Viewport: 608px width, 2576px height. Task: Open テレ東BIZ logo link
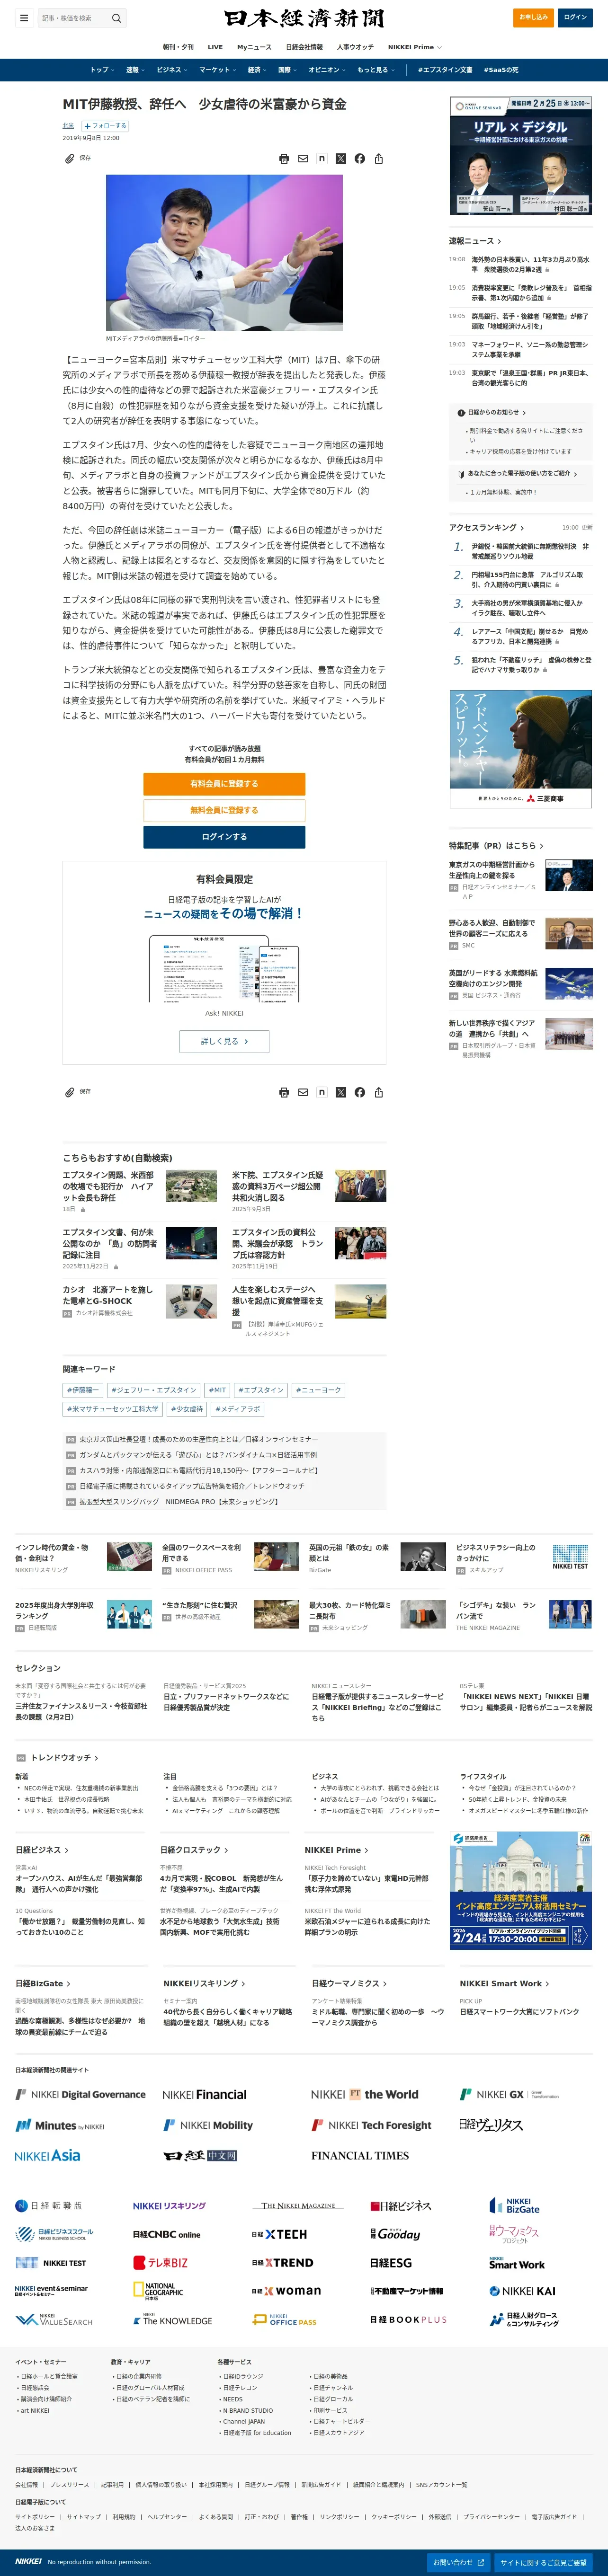coord(161,2263)
